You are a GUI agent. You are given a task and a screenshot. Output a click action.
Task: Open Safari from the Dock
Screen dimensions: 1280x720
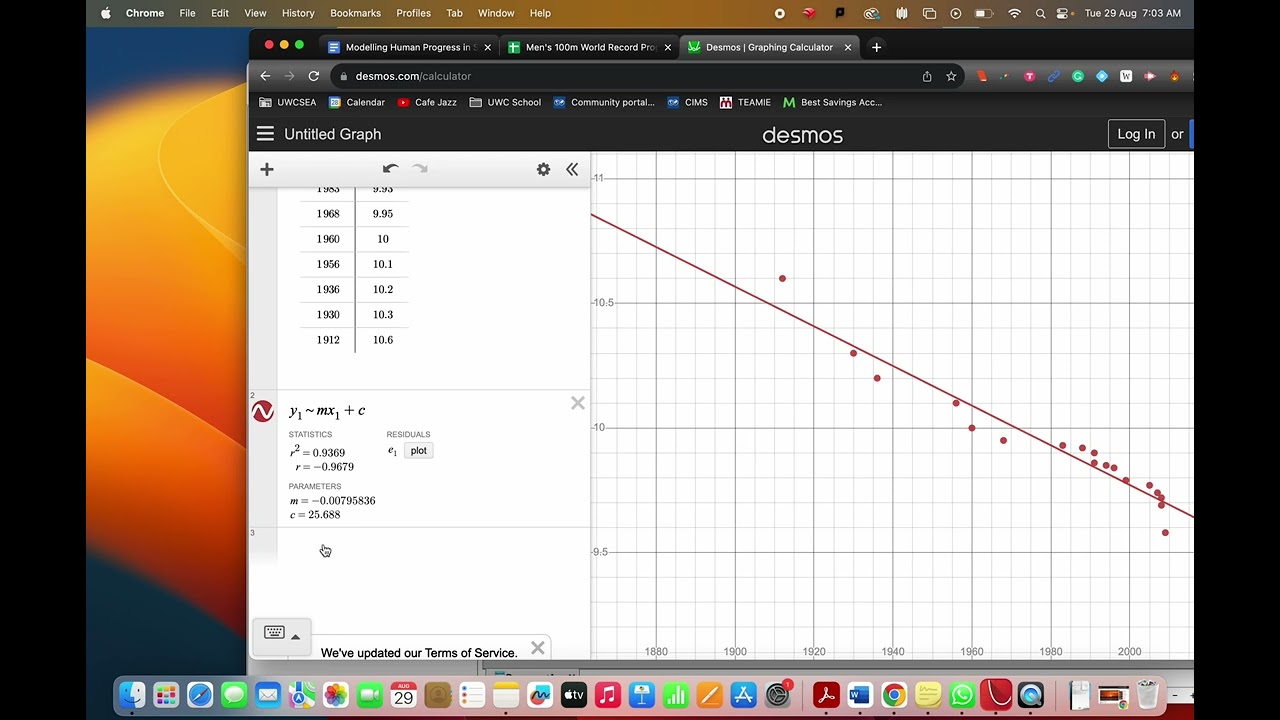click(x=200, y=694)
